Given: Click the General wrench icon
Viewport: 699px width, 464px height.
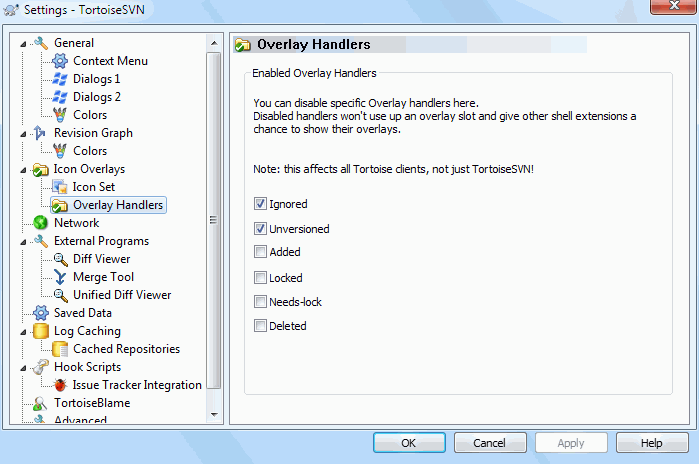Looking at the screenshot, I should pos(41,43).
